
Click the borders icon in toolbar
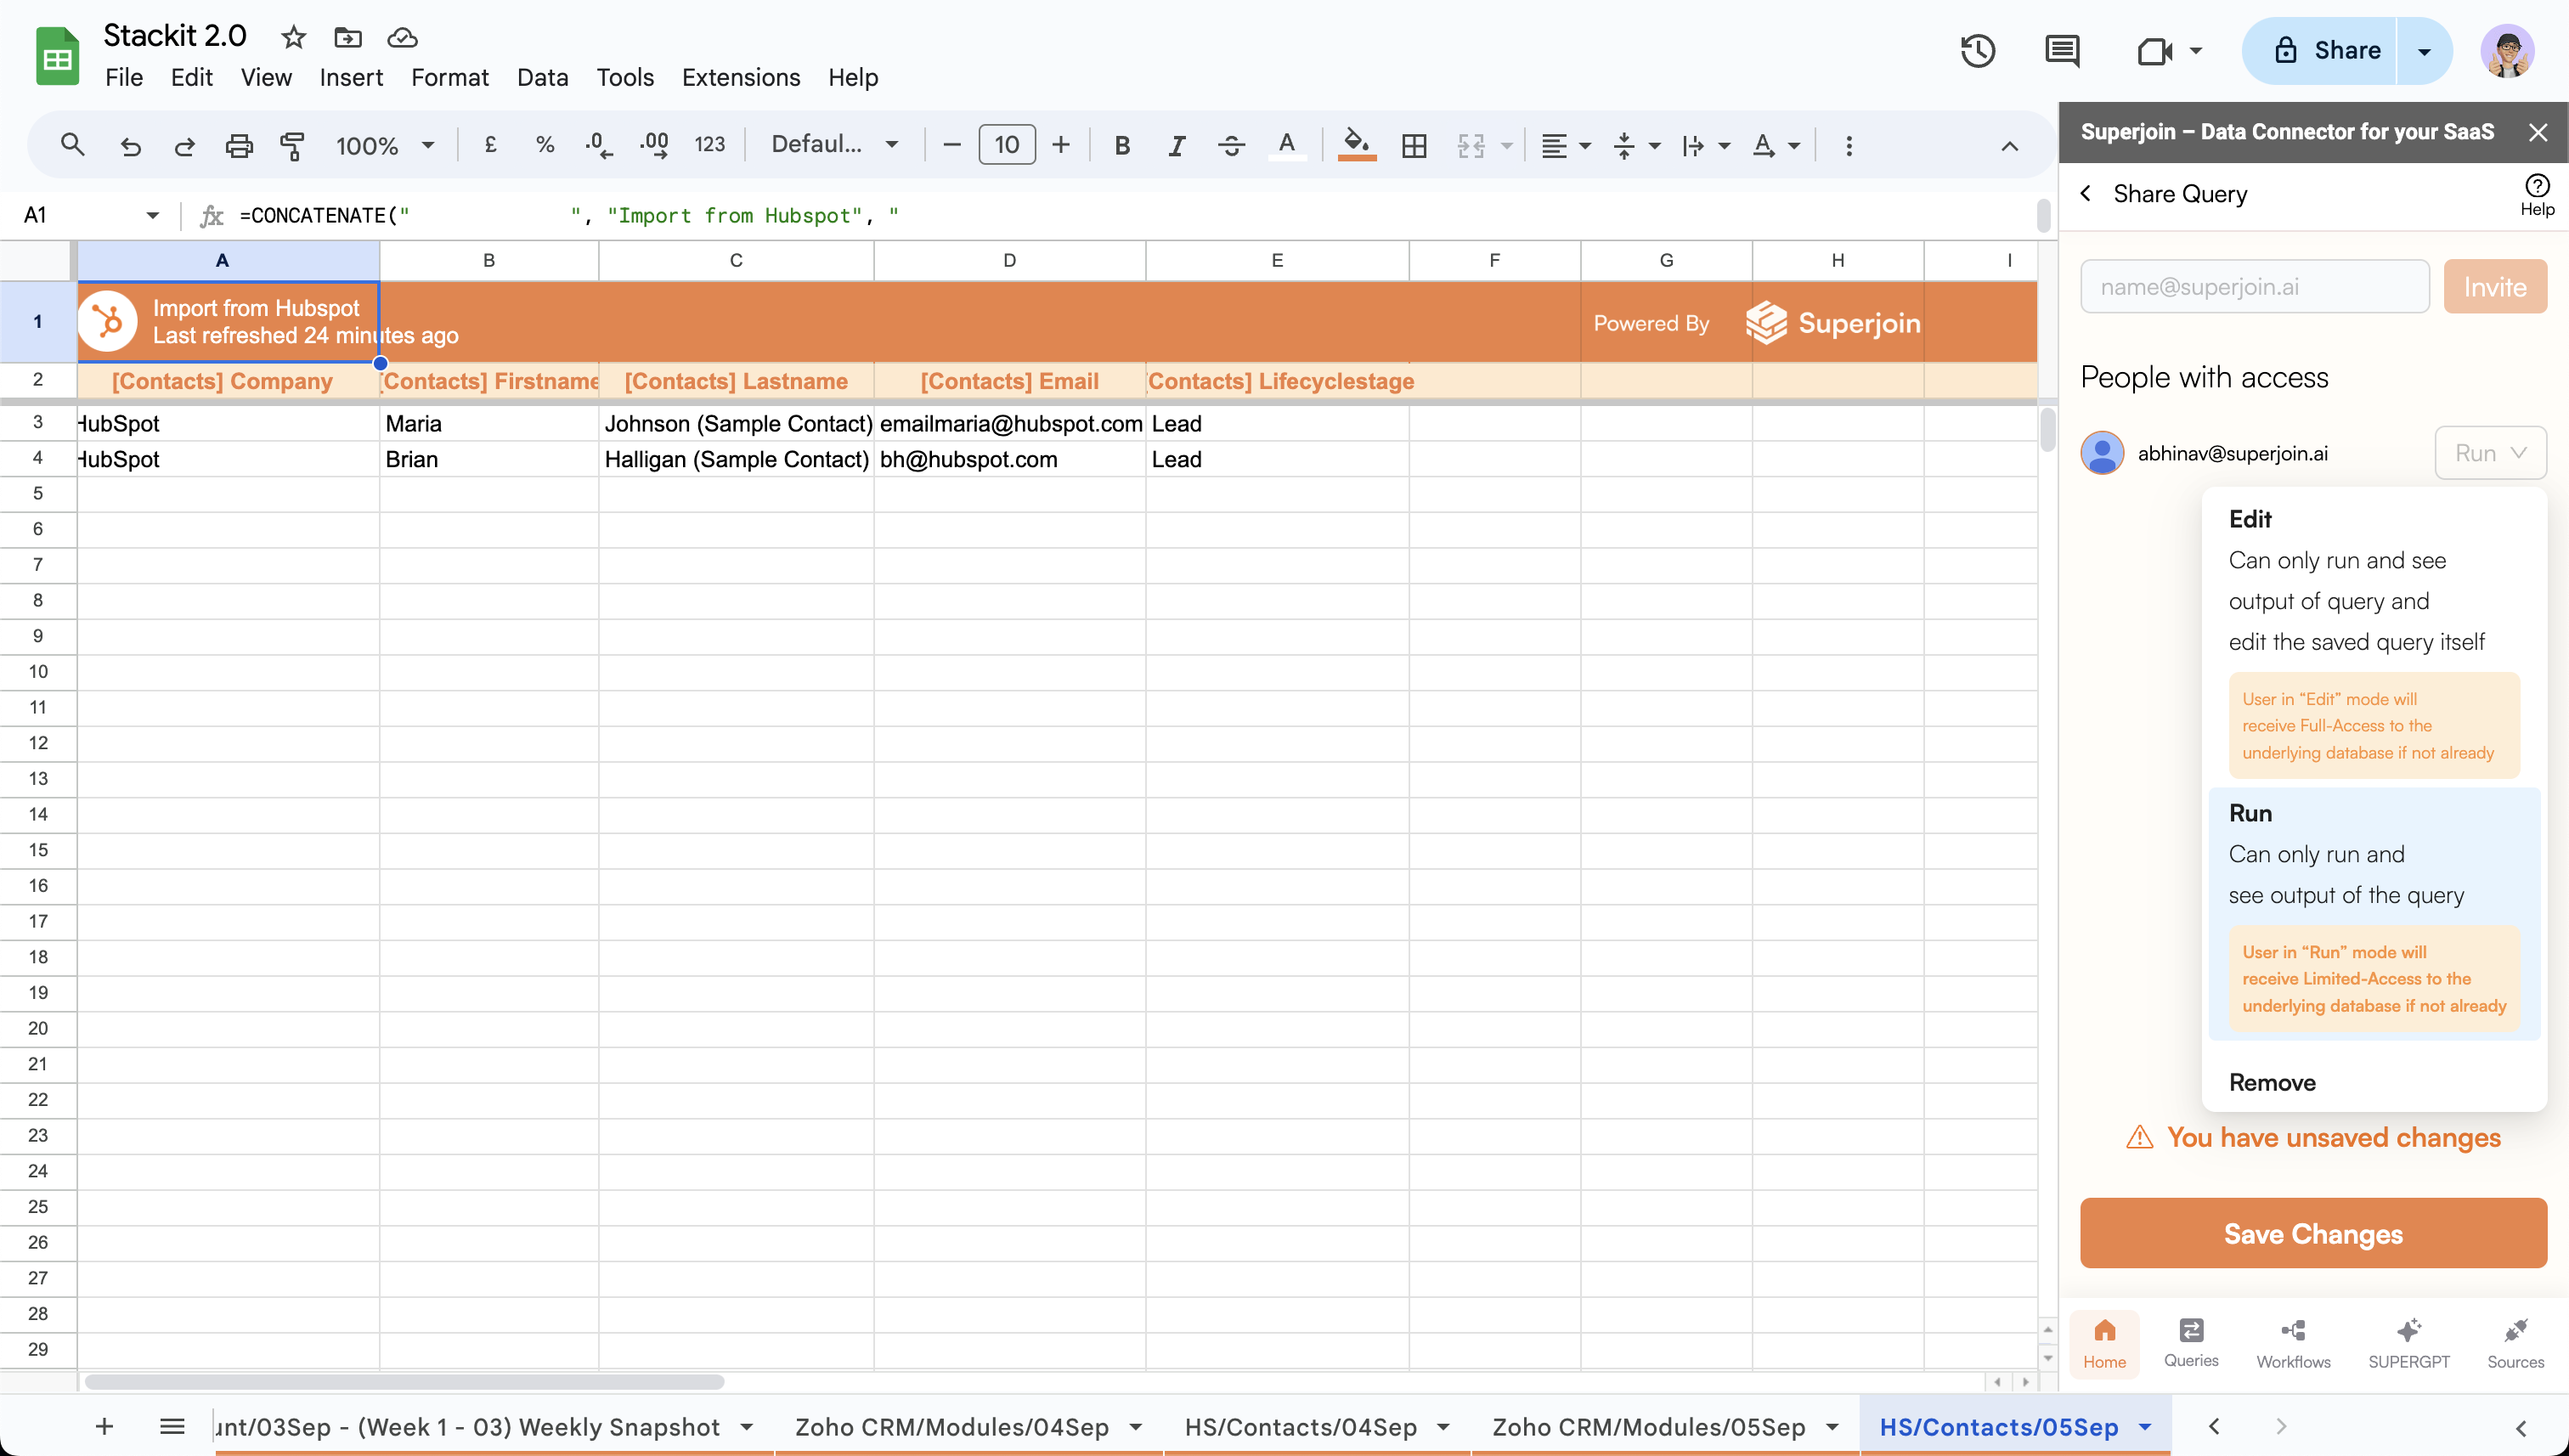[1414, 146]
